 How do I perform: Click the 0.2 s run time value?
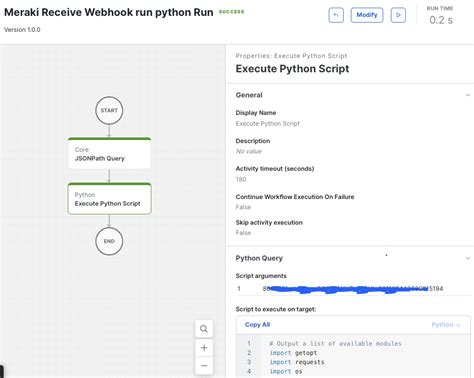tap(441, 20)
